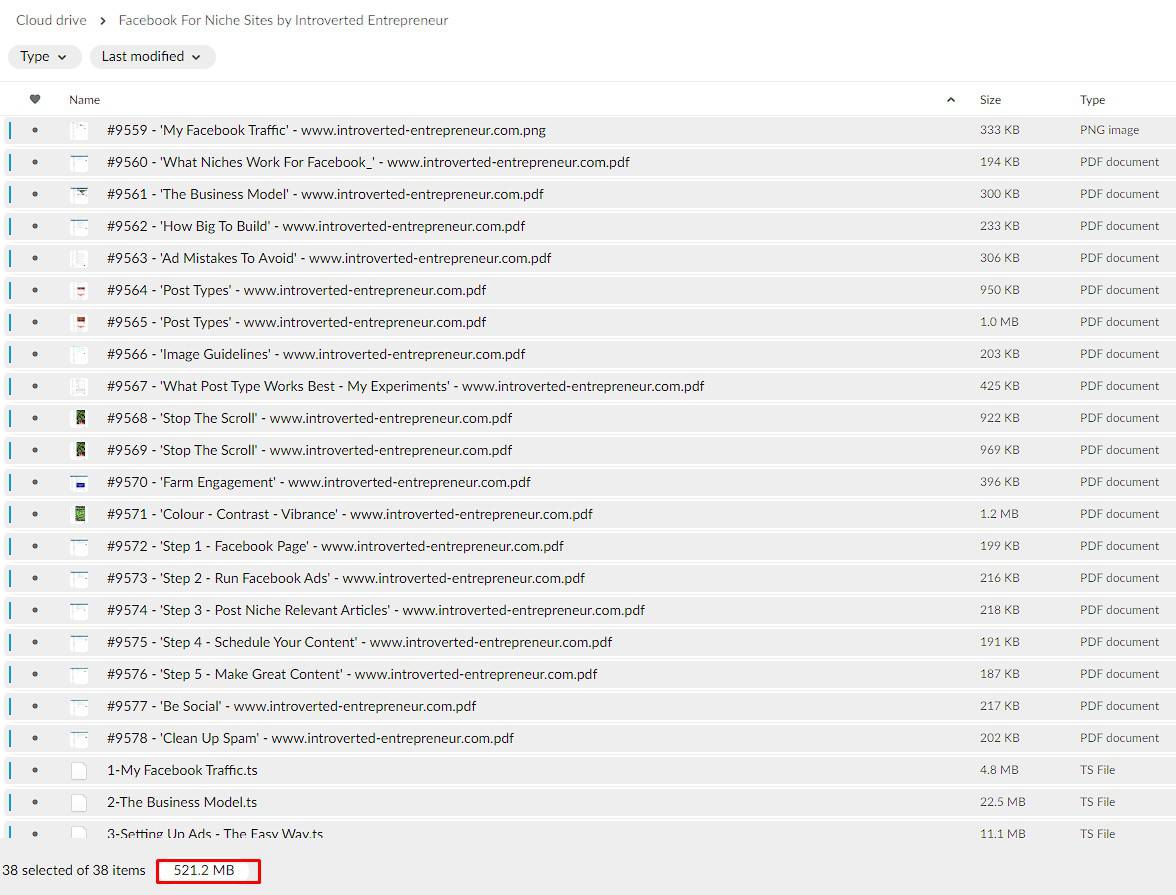Viewport: 1176px width, 895px height.
Task: Select file name "#9563 - 'Ad Mistakes To Avoid'"
Action: point(328,258)
